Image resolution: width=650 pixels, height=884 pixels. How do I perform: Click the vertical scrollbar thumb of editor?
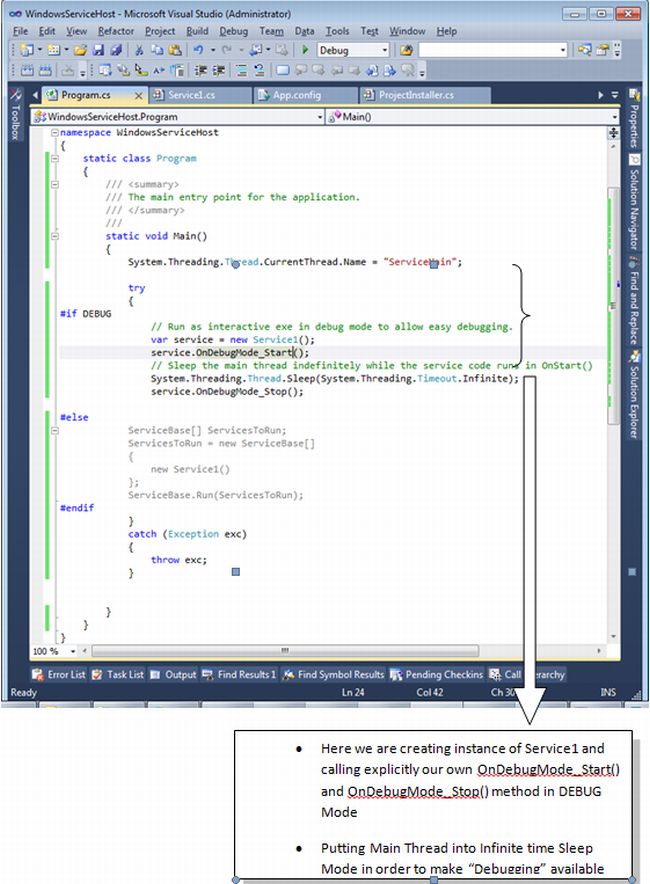click(613, 306)
